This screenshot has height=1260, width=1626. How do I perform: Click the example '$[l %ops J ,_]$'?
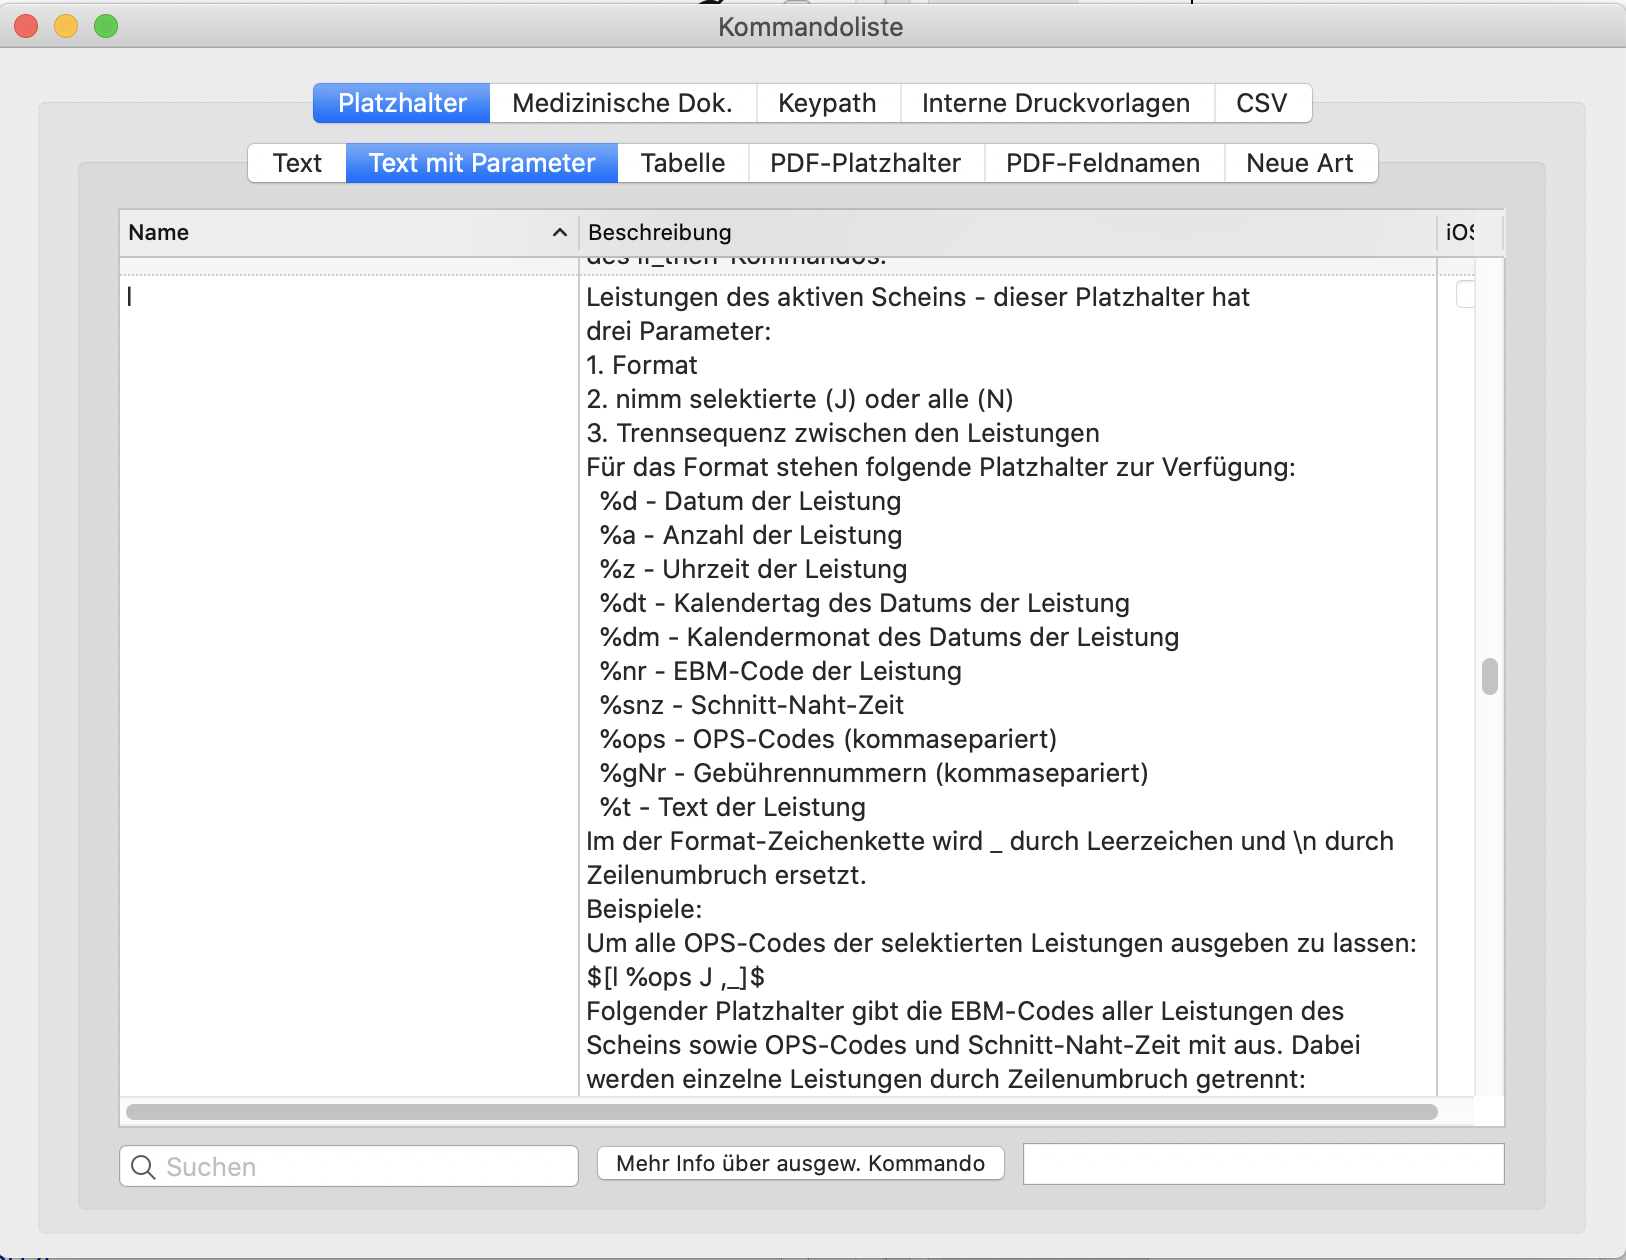click(x=676, y=977)
